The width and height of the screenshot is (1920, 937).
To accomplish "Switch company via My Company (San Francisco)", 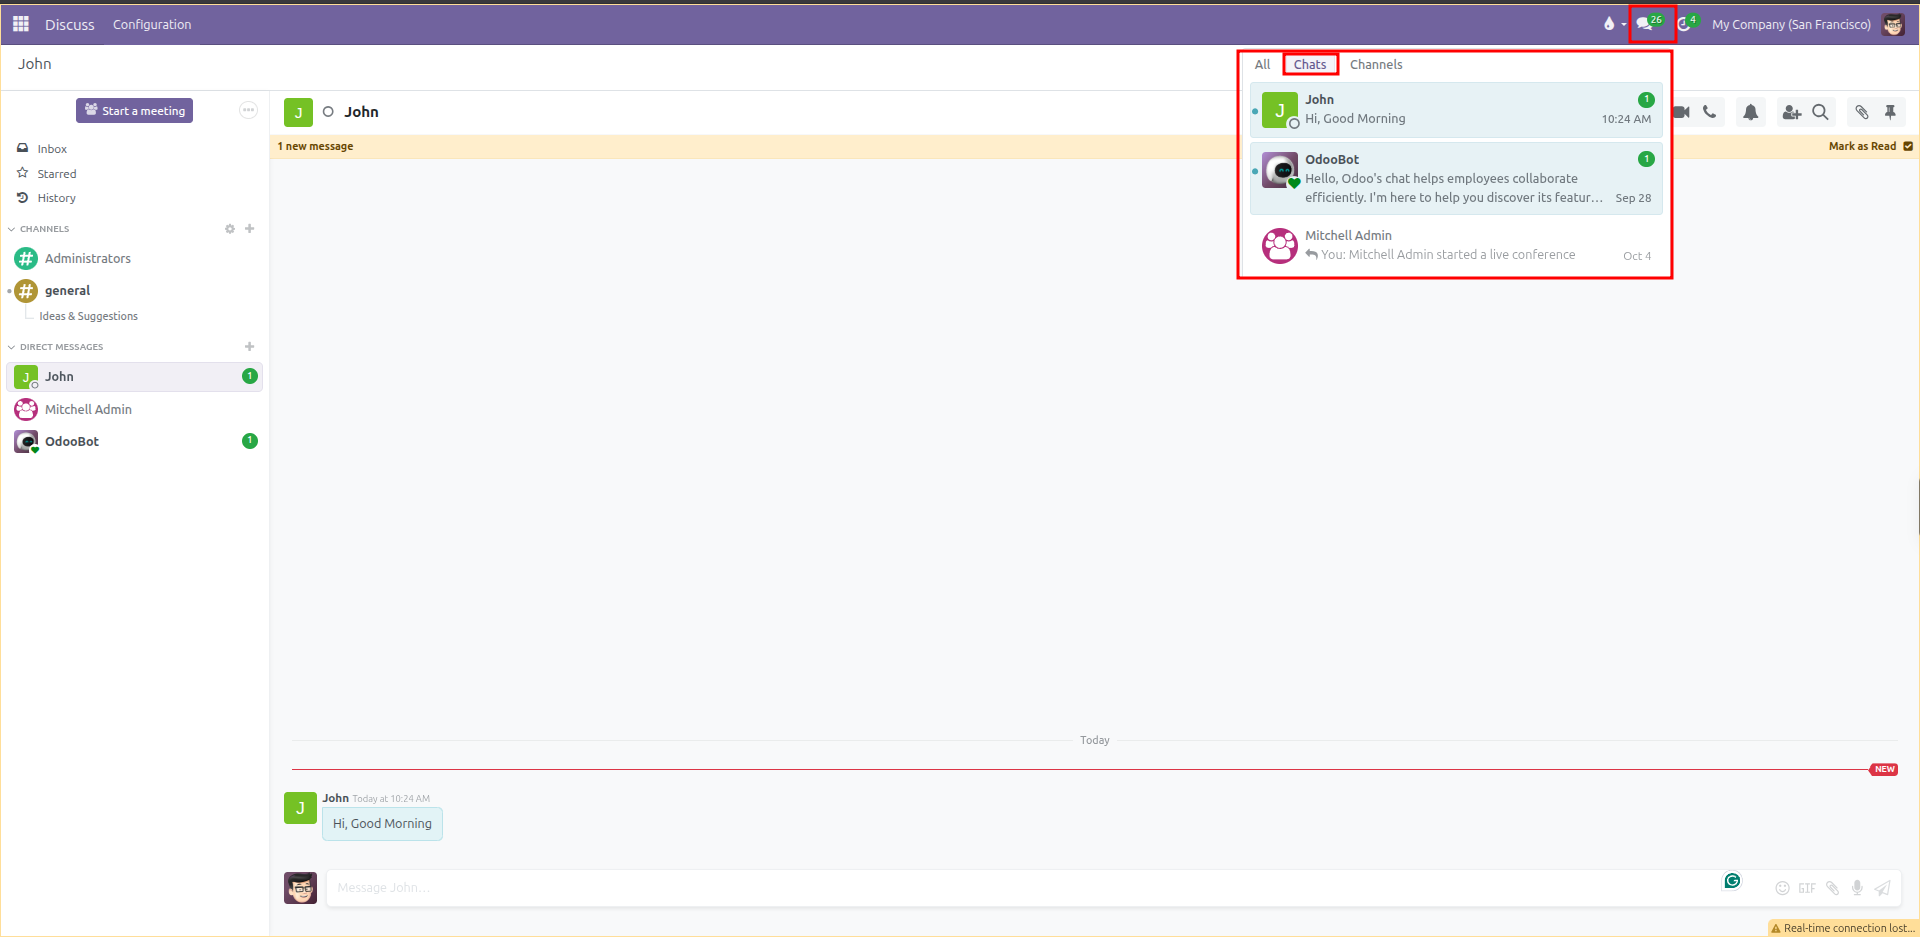I will tap(1791, 24).
